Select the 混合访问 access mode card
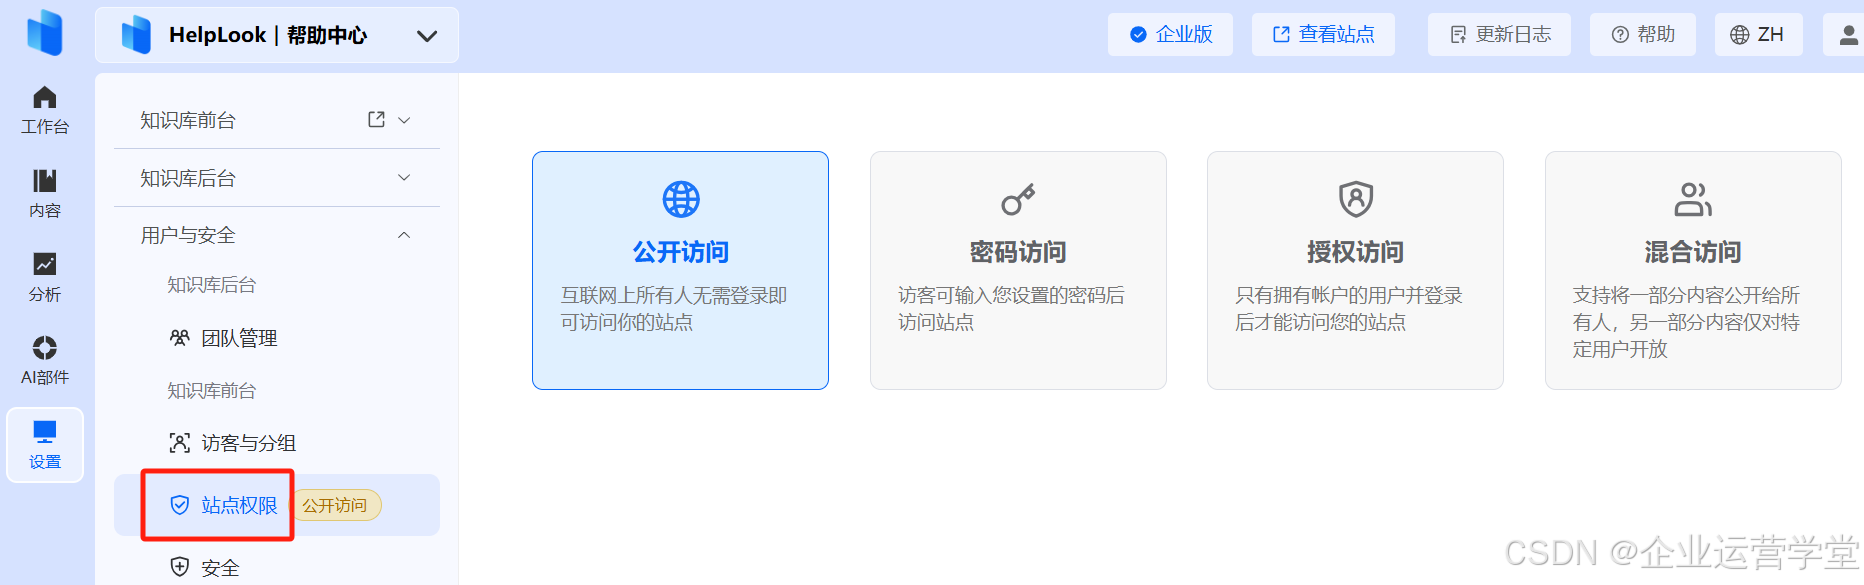 coord(1693,270)
